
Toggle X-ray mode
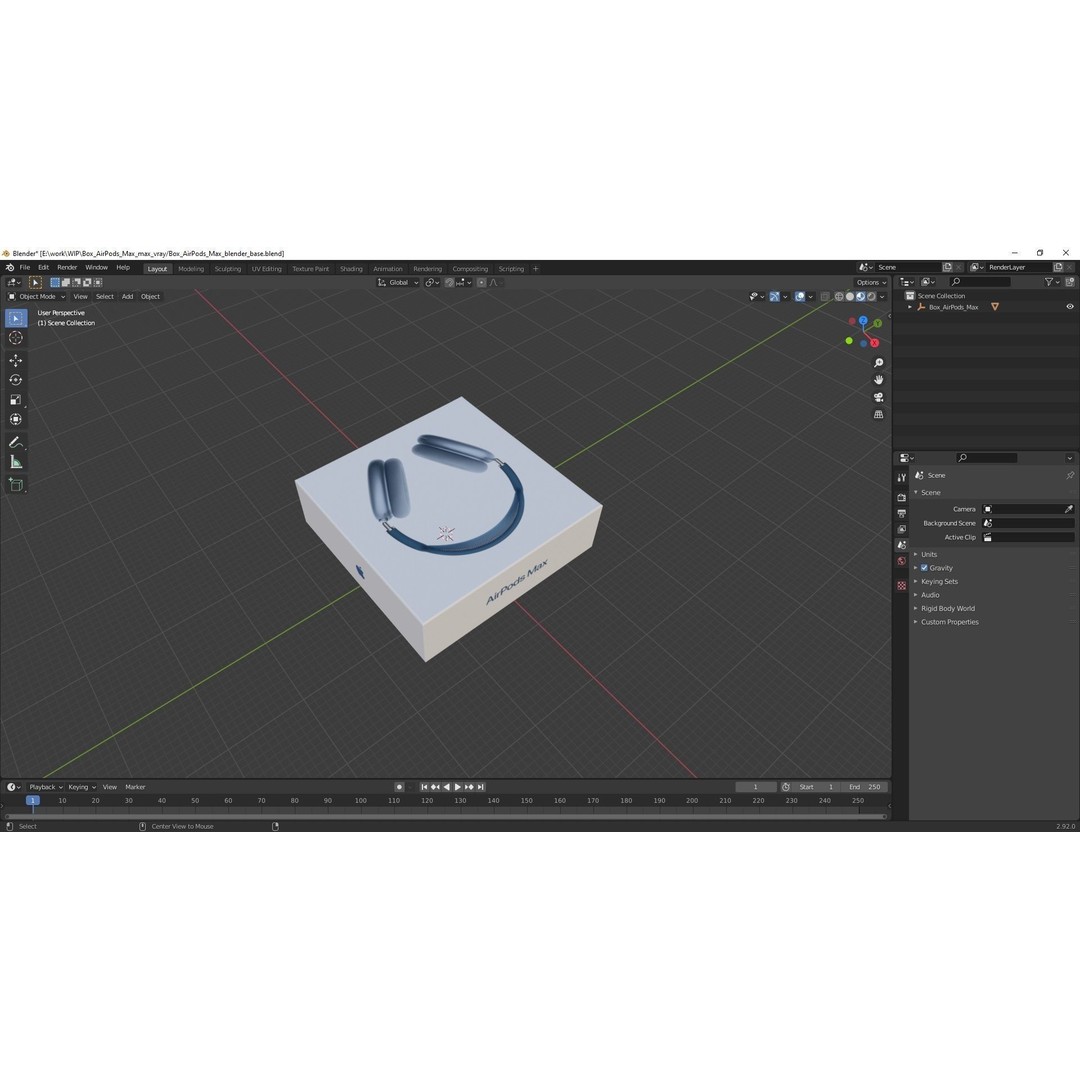[x=824, y=297]
